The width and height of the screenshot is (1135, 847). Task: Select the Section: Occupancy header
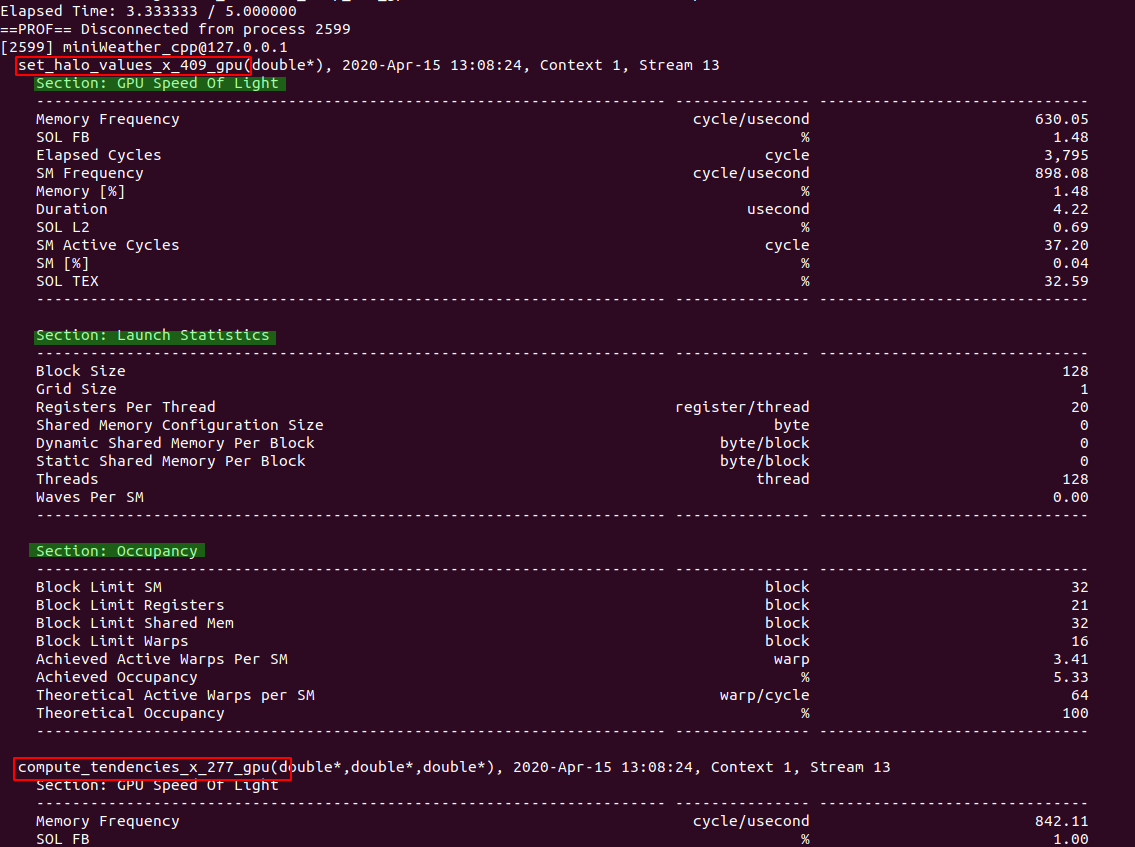tap(118, 551)
